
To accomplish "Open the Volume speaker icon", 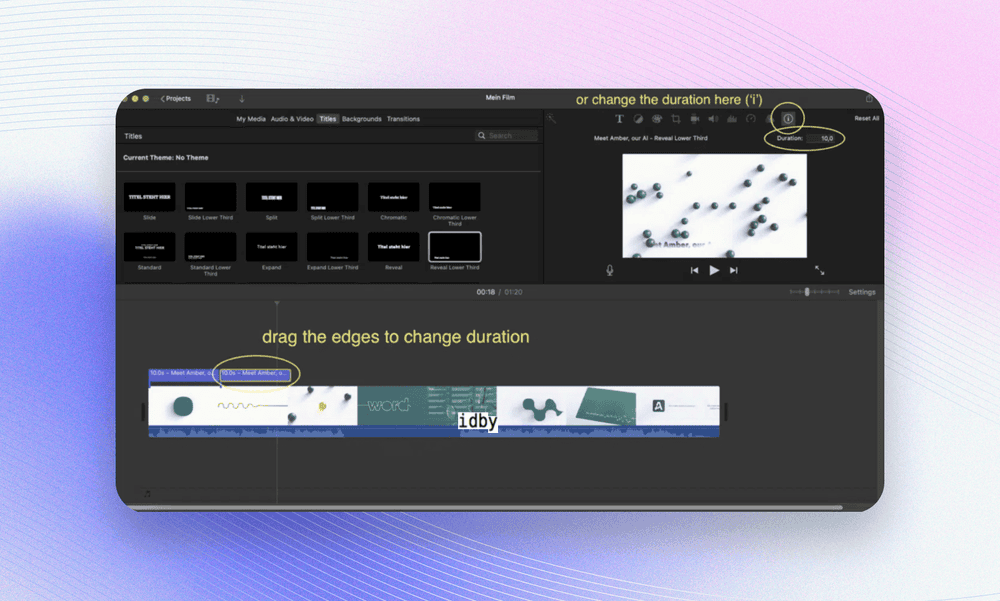I will (713, 118).
